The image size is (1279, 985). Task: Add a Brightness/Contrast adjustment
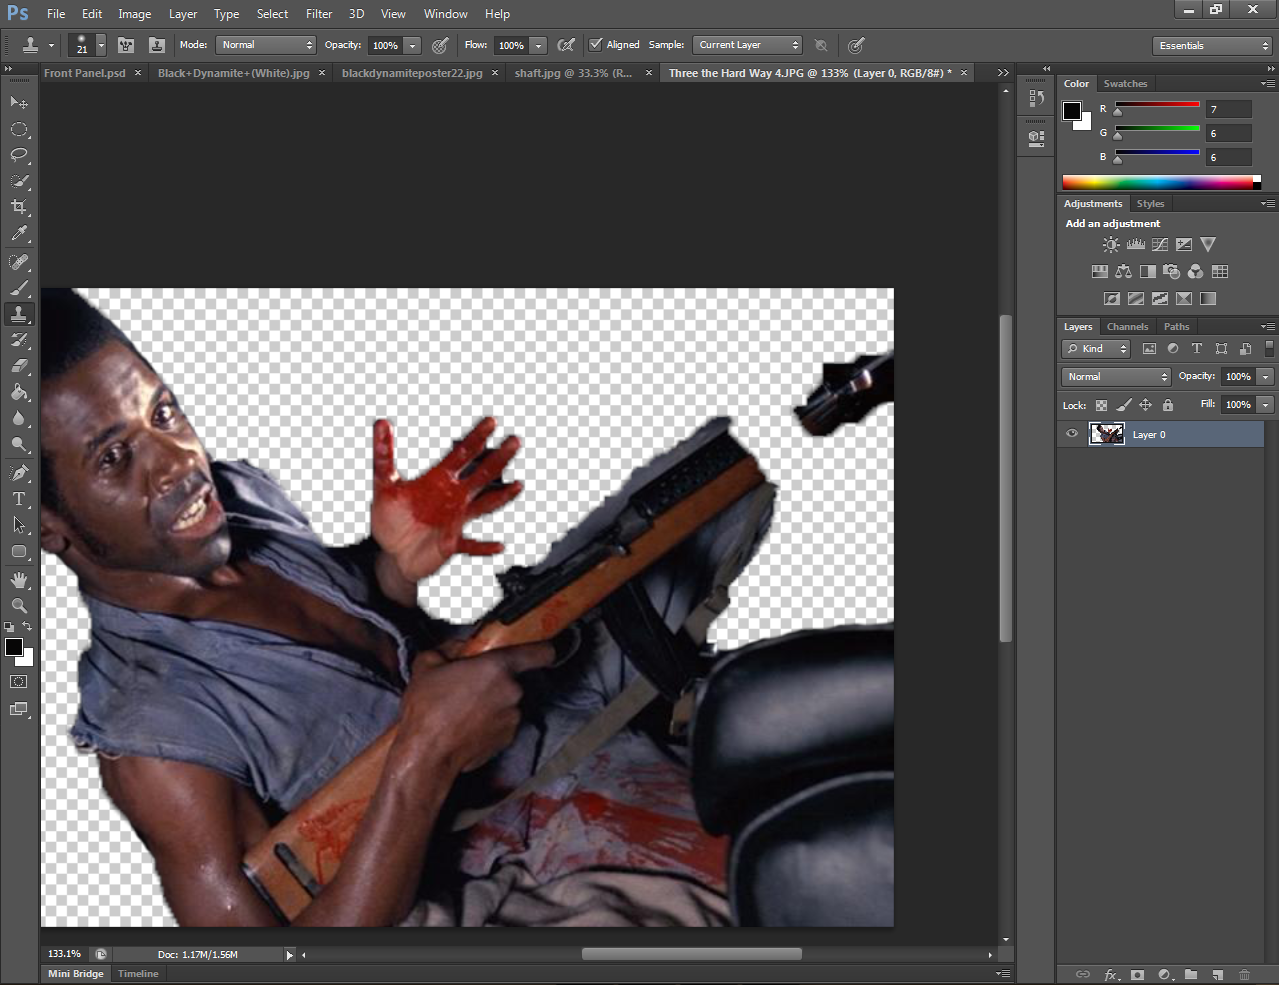point(1111,244)
